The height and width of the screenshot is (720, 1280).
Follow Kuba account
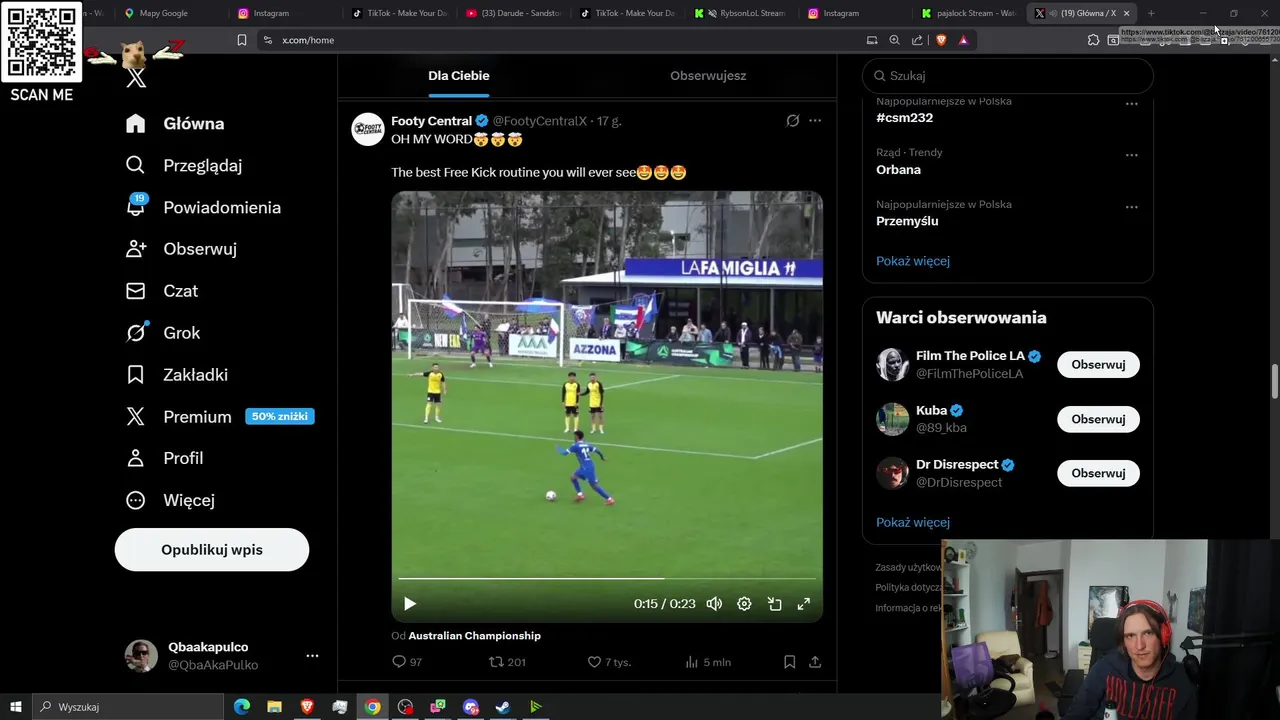click(x=1098, y=419)
